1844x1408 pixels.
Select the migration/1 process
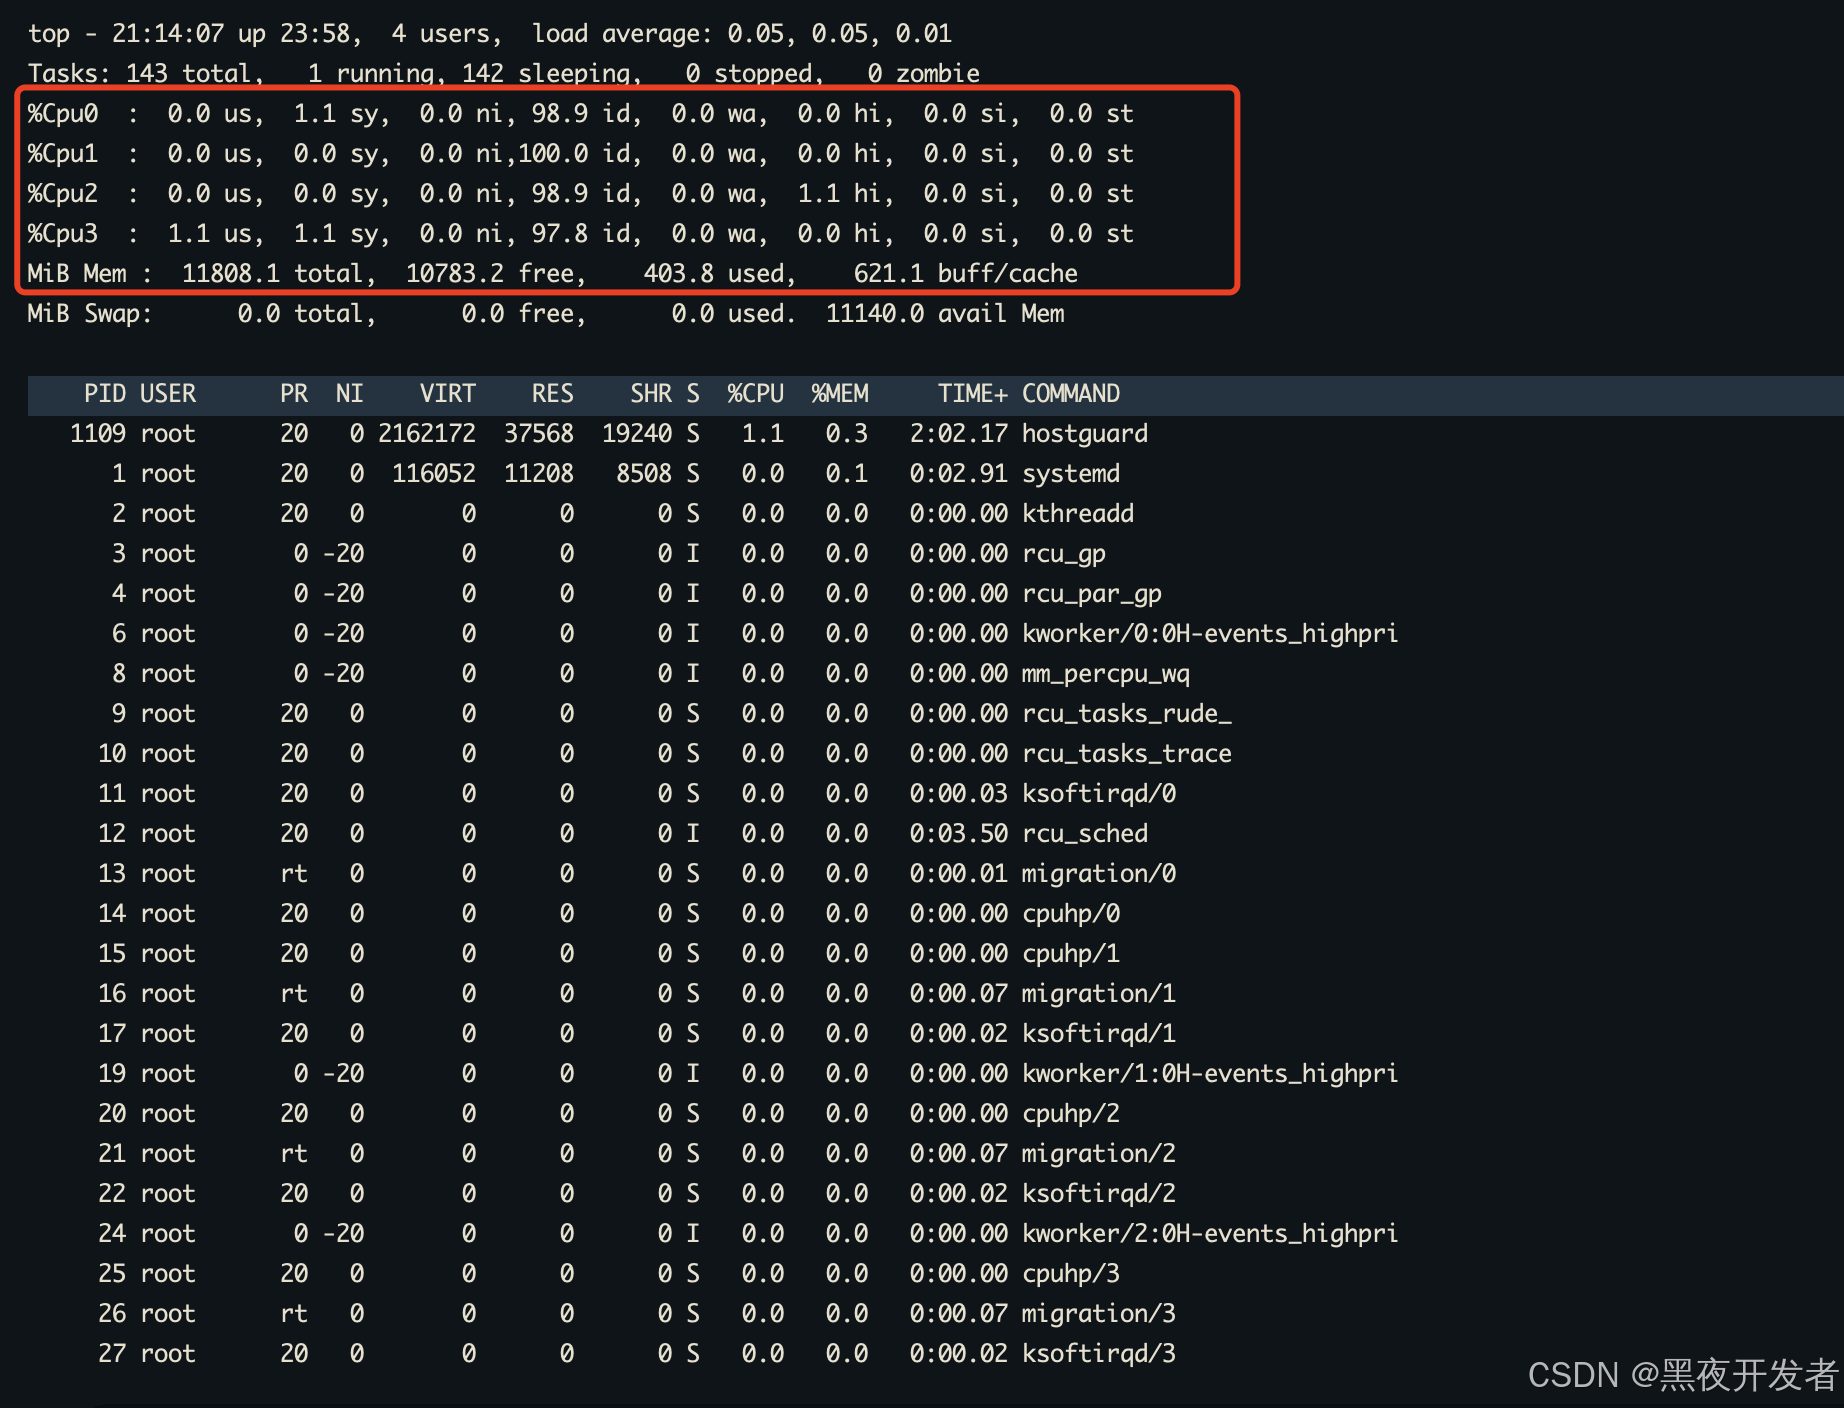tap(1099, 994)
